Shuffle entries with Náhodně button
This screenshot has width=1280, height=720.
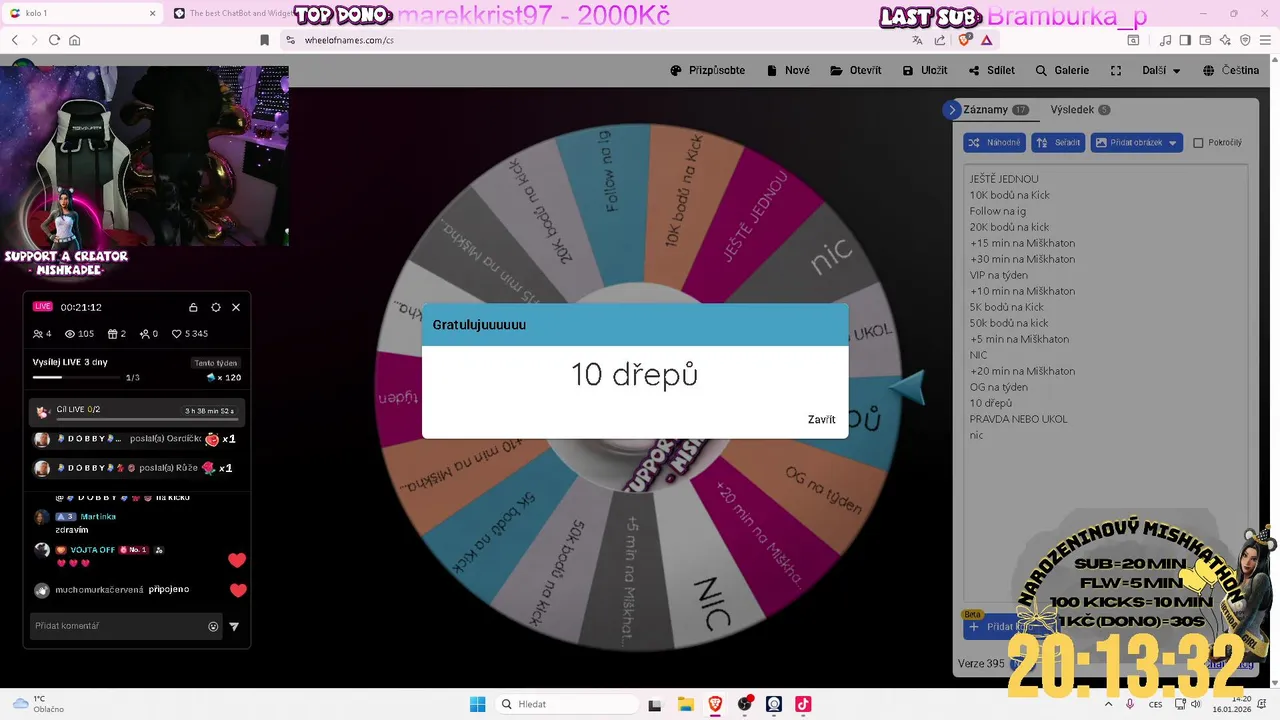(x=994, y=143)
